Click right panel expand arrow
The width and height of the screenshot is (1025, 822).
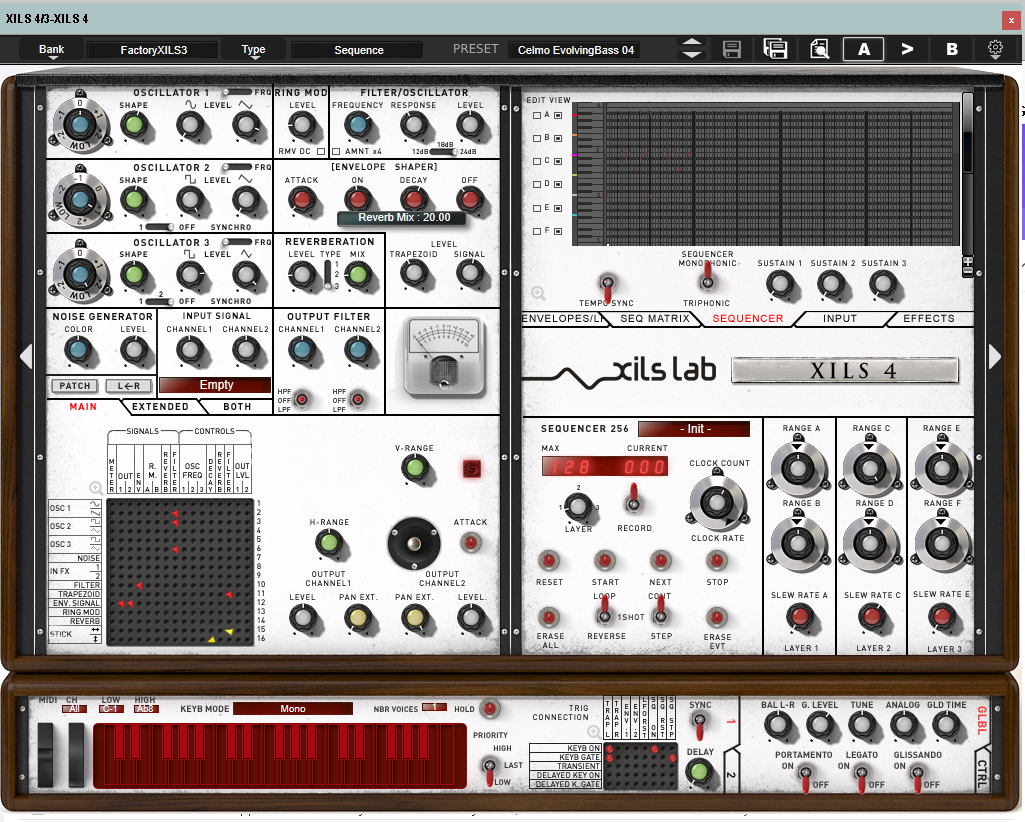pos(994,356)
